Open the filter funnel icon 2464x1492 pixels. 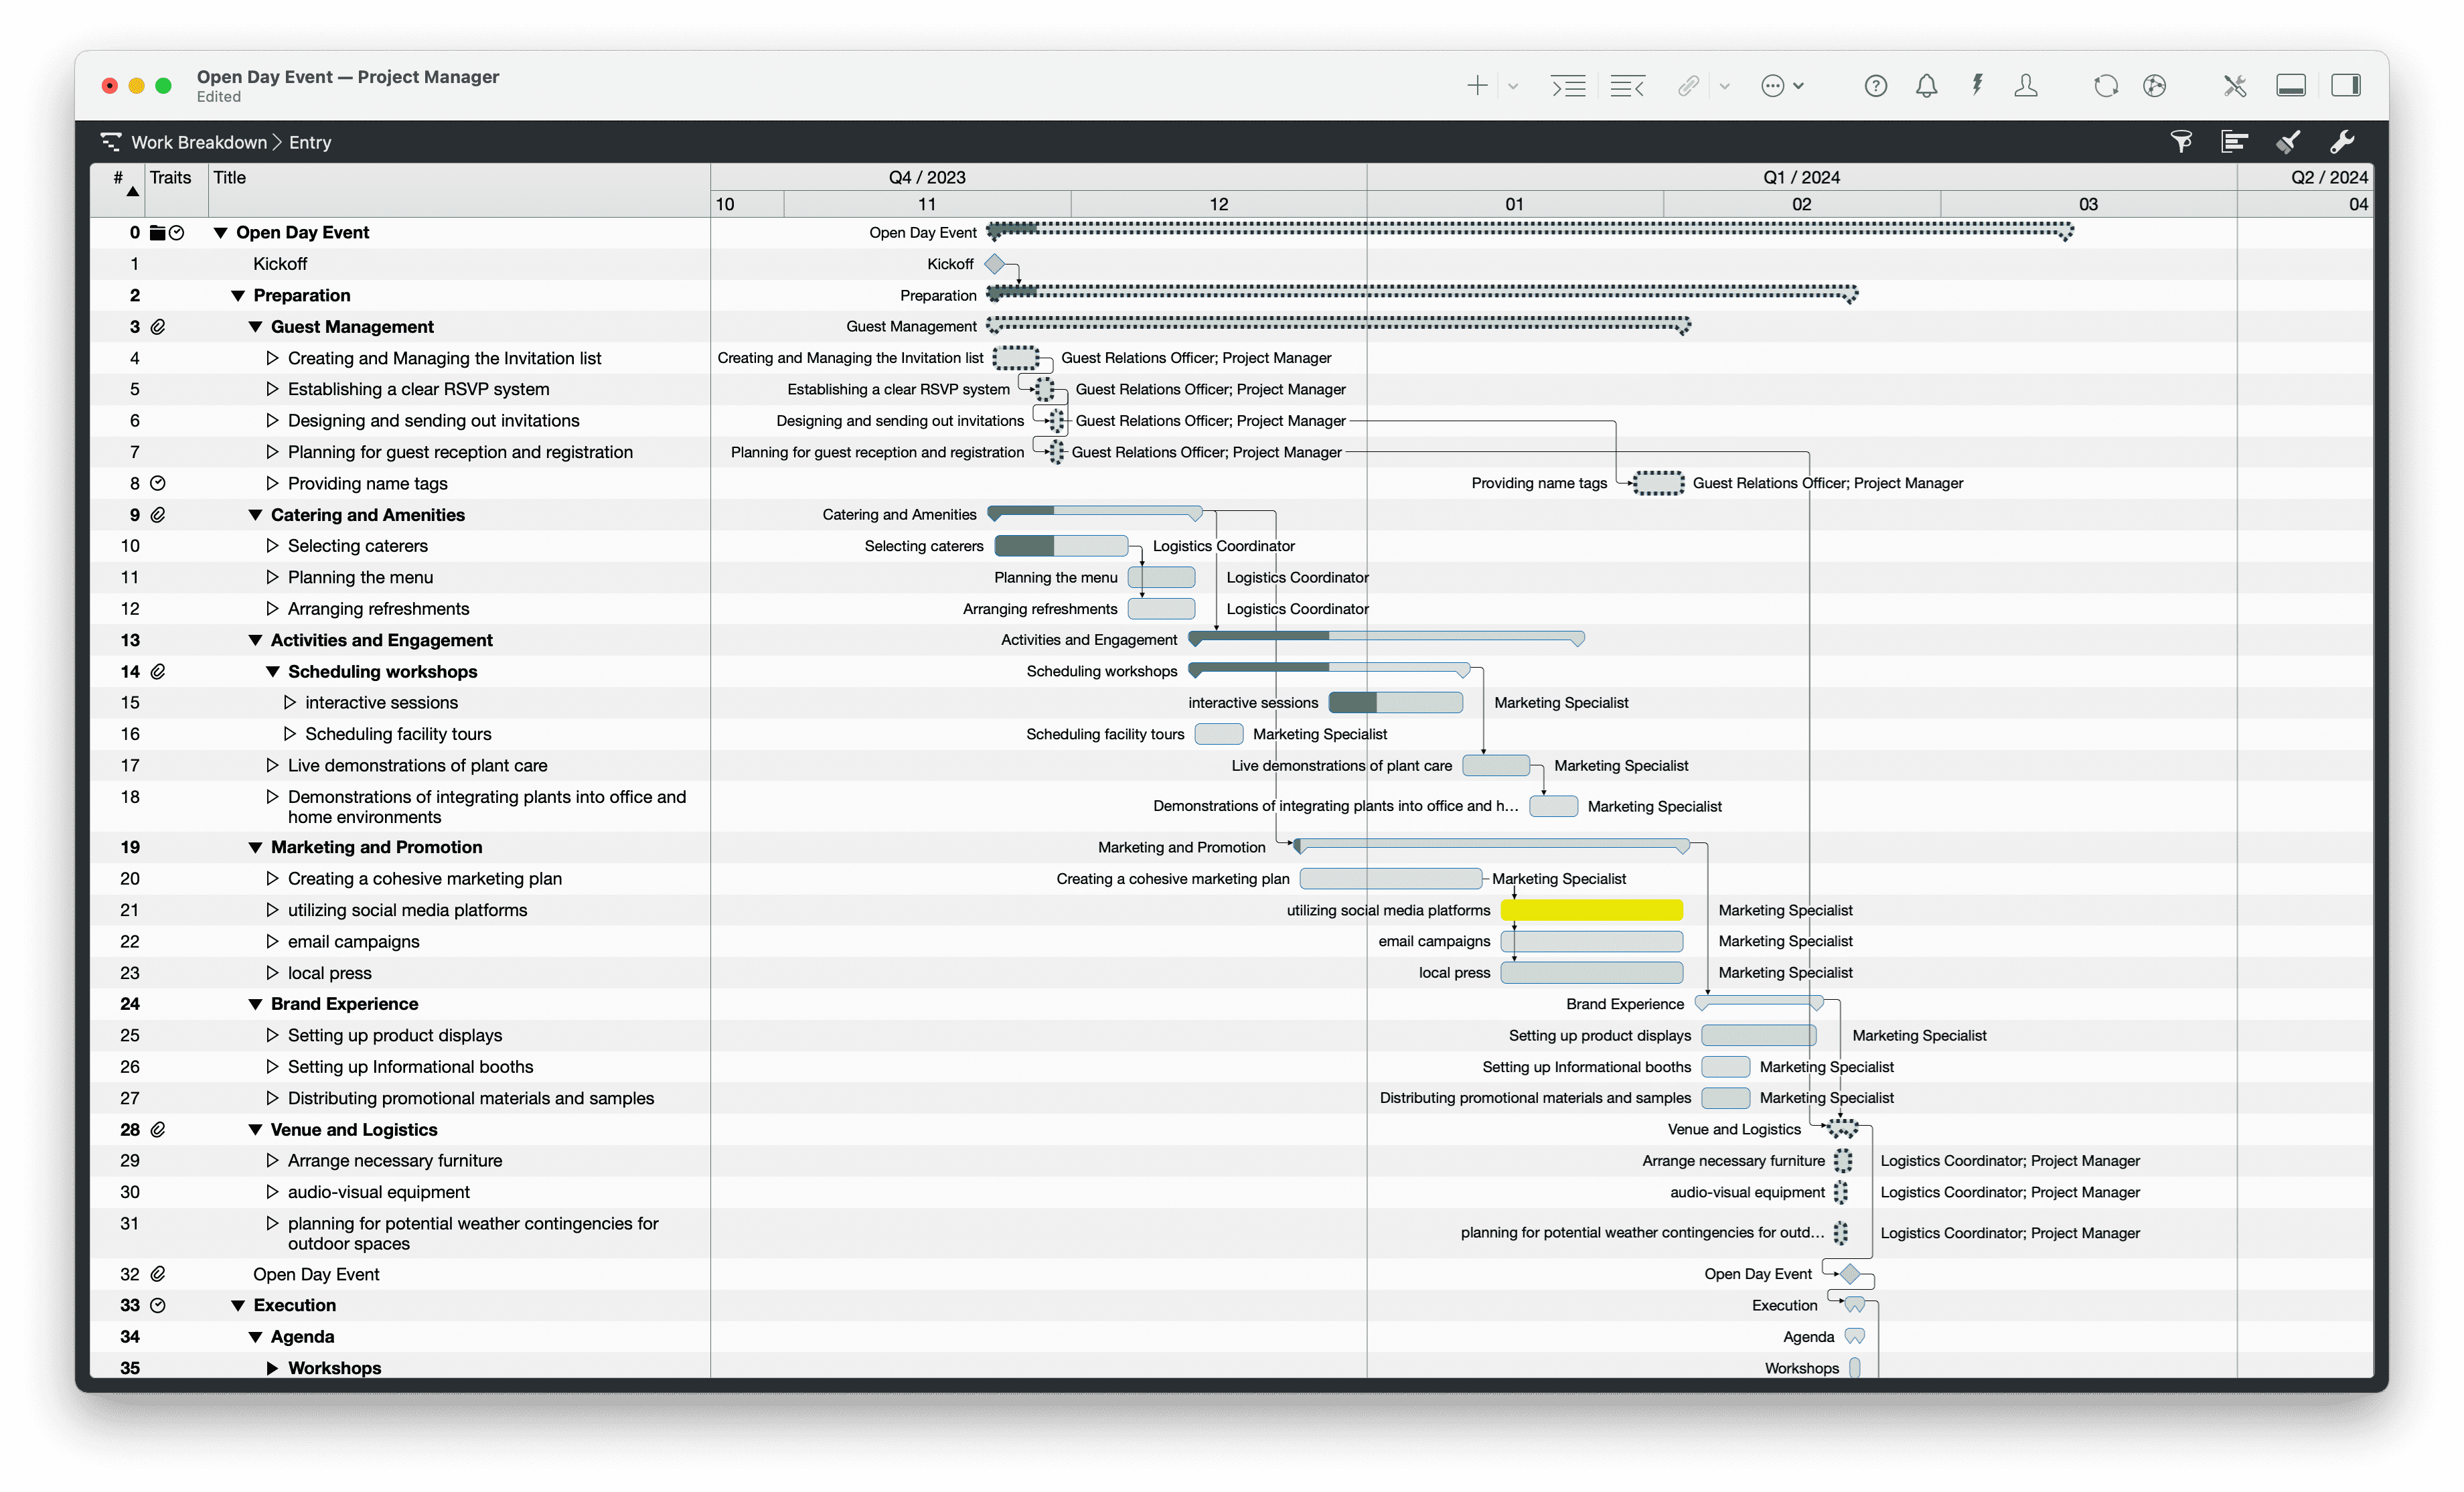[x=2181, y=142]
